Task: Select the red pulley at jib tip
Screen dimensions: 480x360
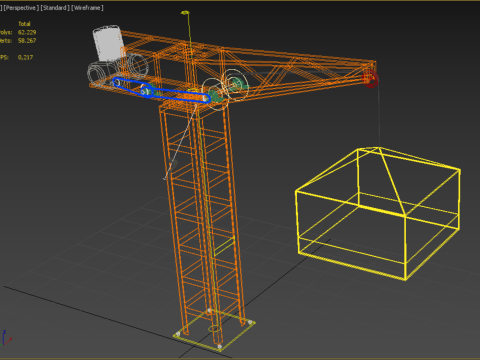Action: coord(370,79)
